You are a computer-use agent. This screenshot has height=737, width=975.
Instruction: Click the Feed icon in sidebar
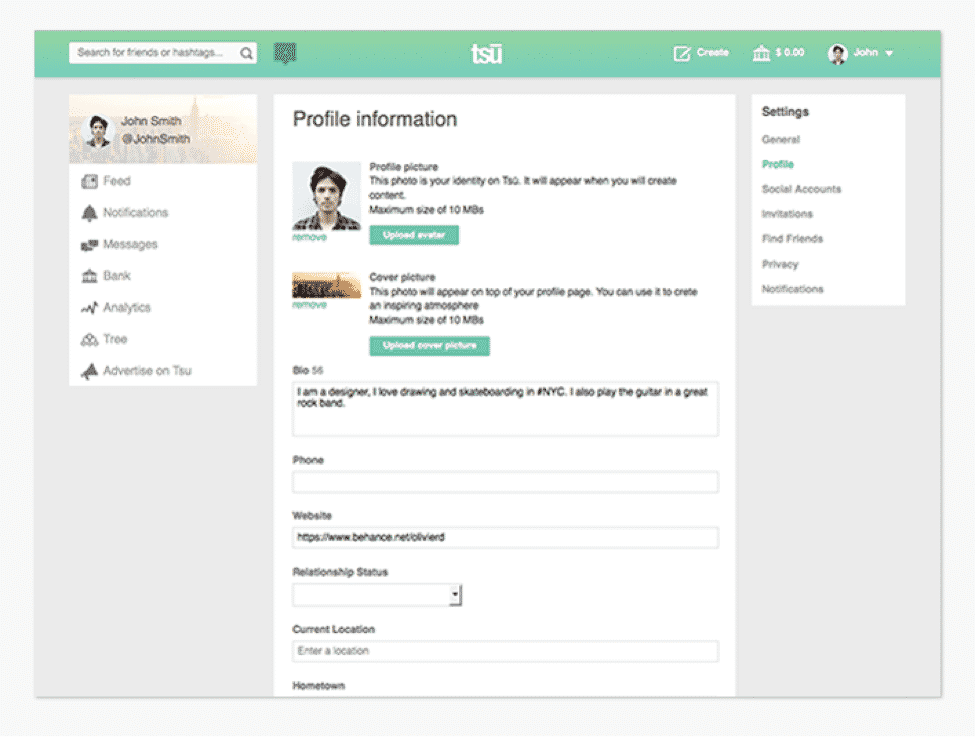(x=89, y=182)
